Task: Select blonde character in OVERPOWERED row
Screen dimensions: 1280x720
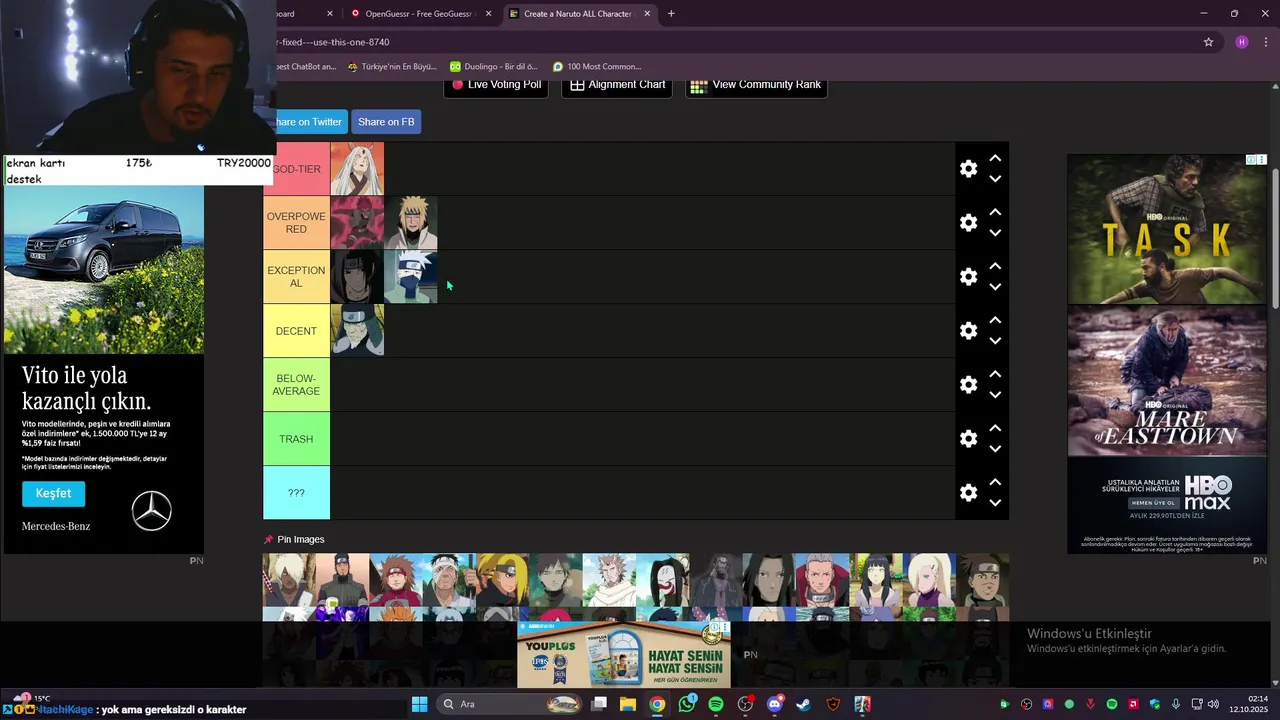Action: pyautogui.click(x=411, y=223)
